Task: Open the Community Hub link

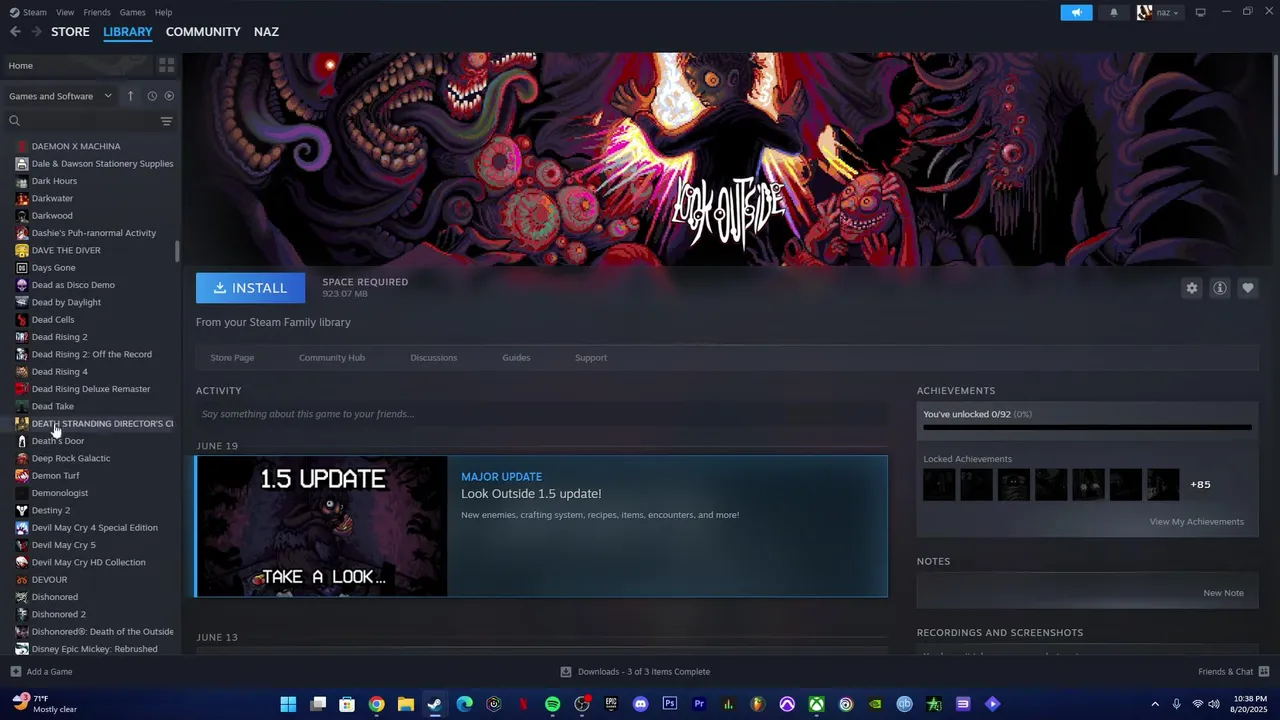Action: tap(332, 358)
